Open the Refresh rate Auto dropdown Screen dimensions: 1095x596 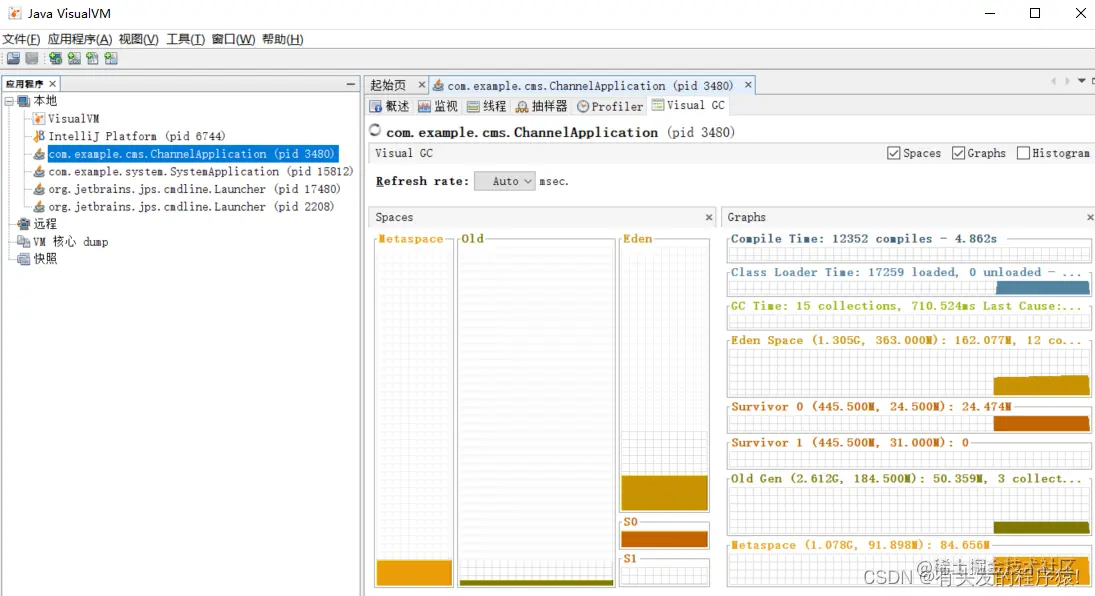coord(505,182)
